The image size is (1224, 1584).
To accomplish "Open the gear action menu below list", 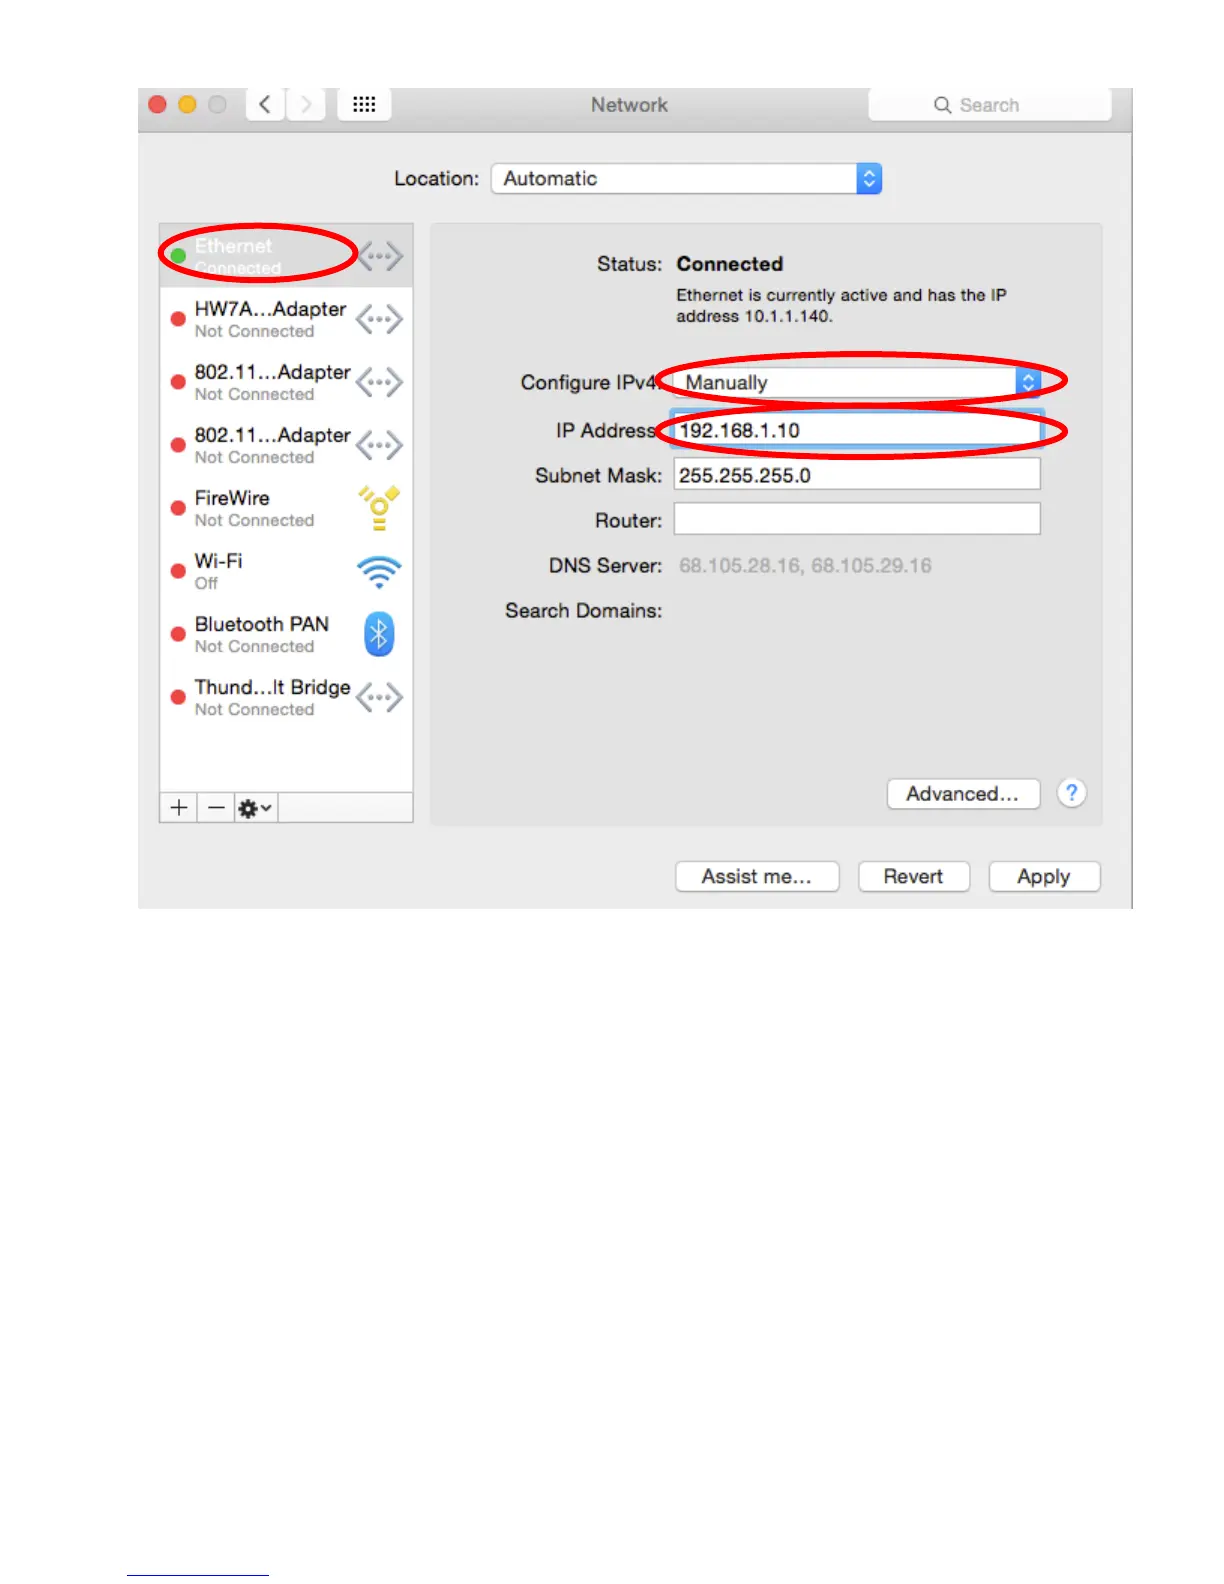I will [255, 808].
